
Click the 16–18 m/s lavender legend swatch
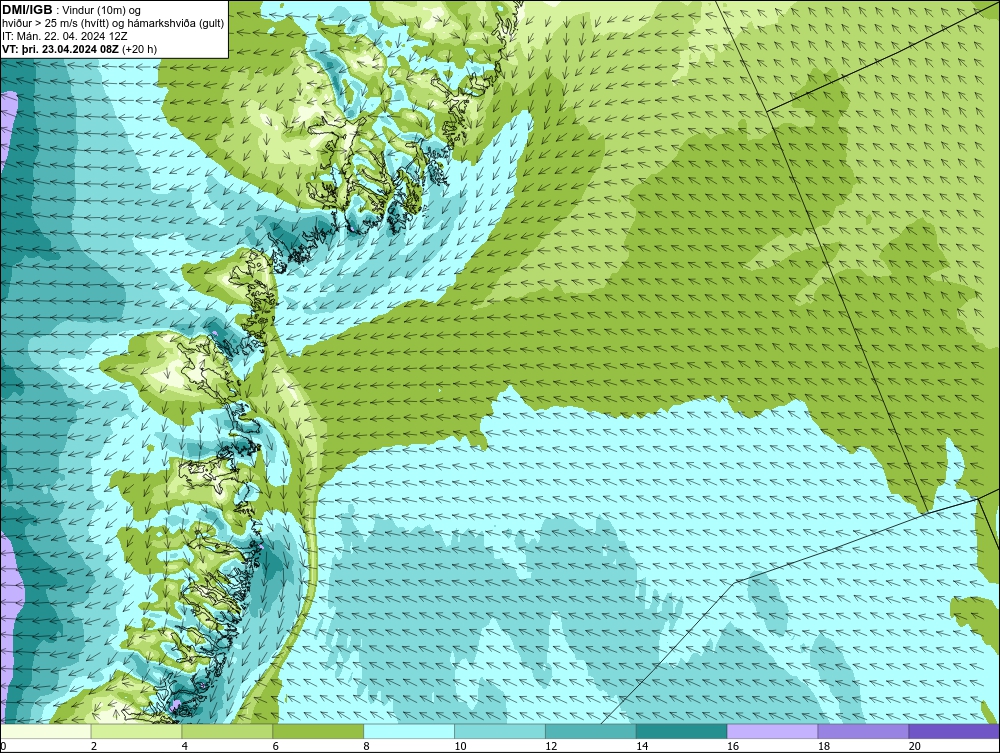tap(772, 731)
